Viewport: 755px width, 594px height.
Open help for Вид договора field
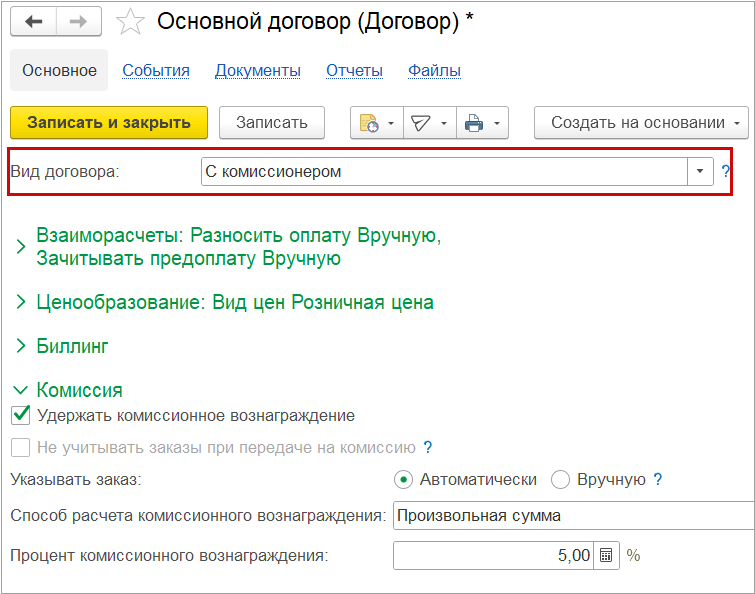coord(725,171)
